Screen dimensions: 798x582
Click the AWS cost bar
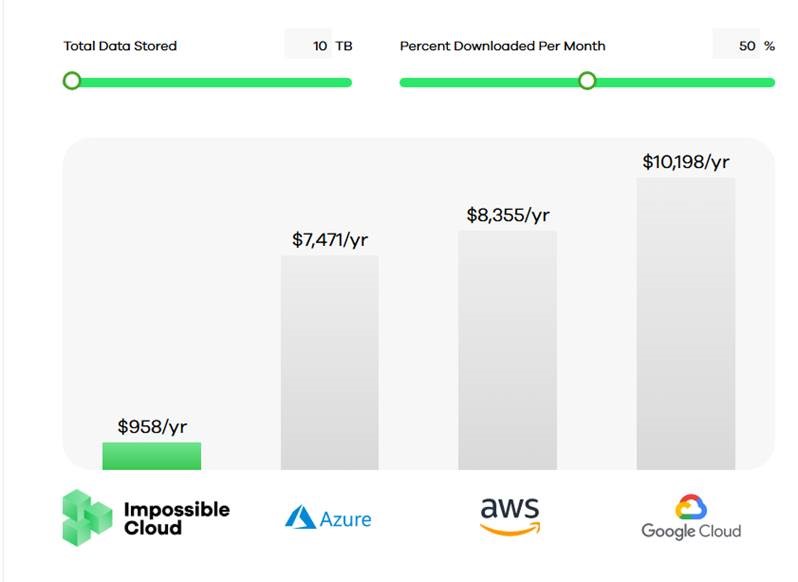pos(507,350)
